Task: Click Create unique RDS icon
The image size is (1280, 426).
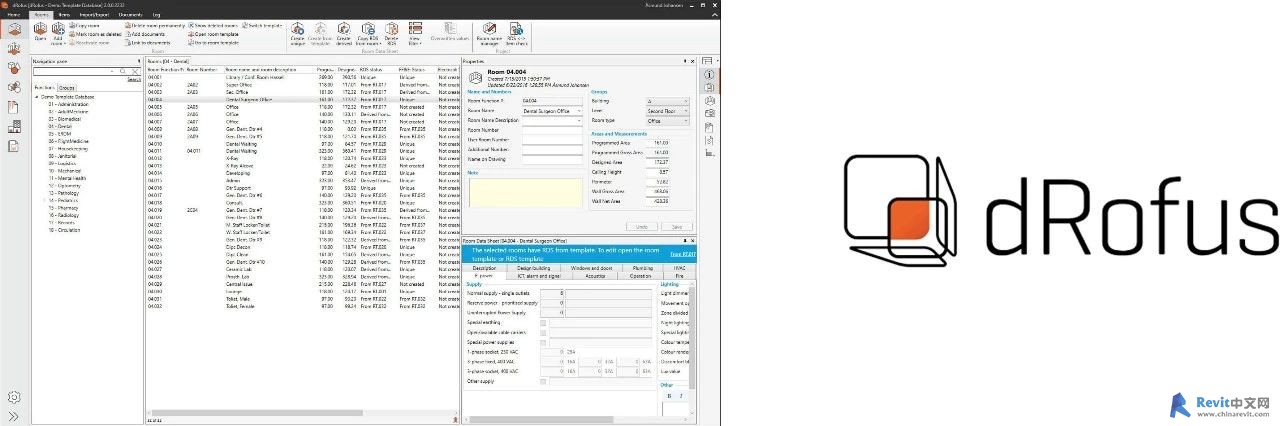Action: coord(298,33)
